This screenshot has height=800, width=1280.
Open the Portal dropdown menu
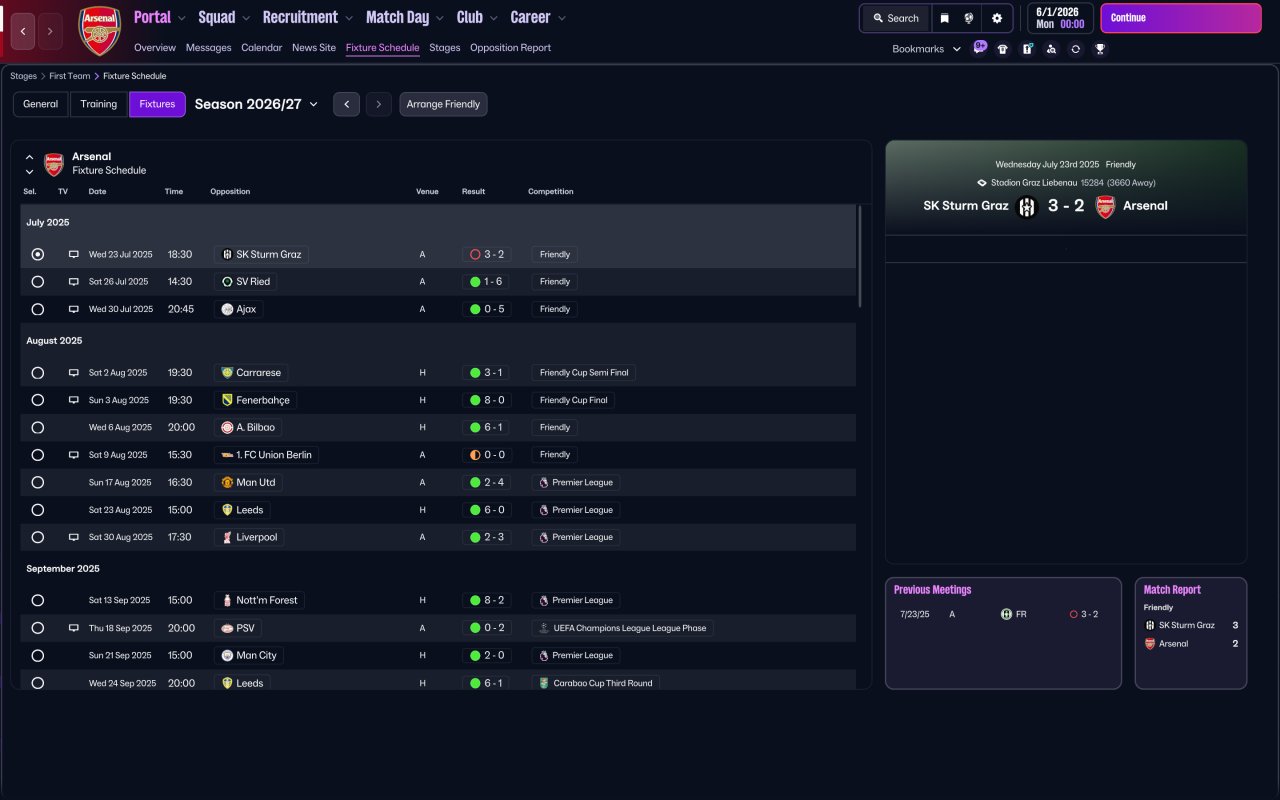click(x=160, y=17)
